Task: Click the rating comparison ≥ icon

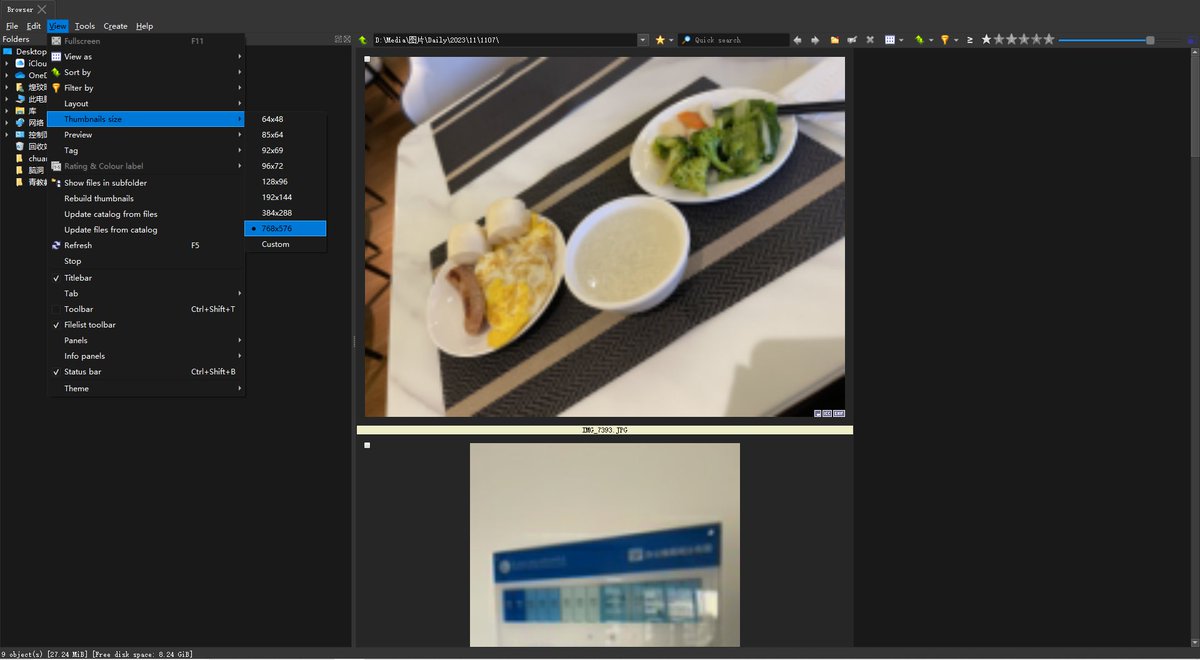Action: 970,40
